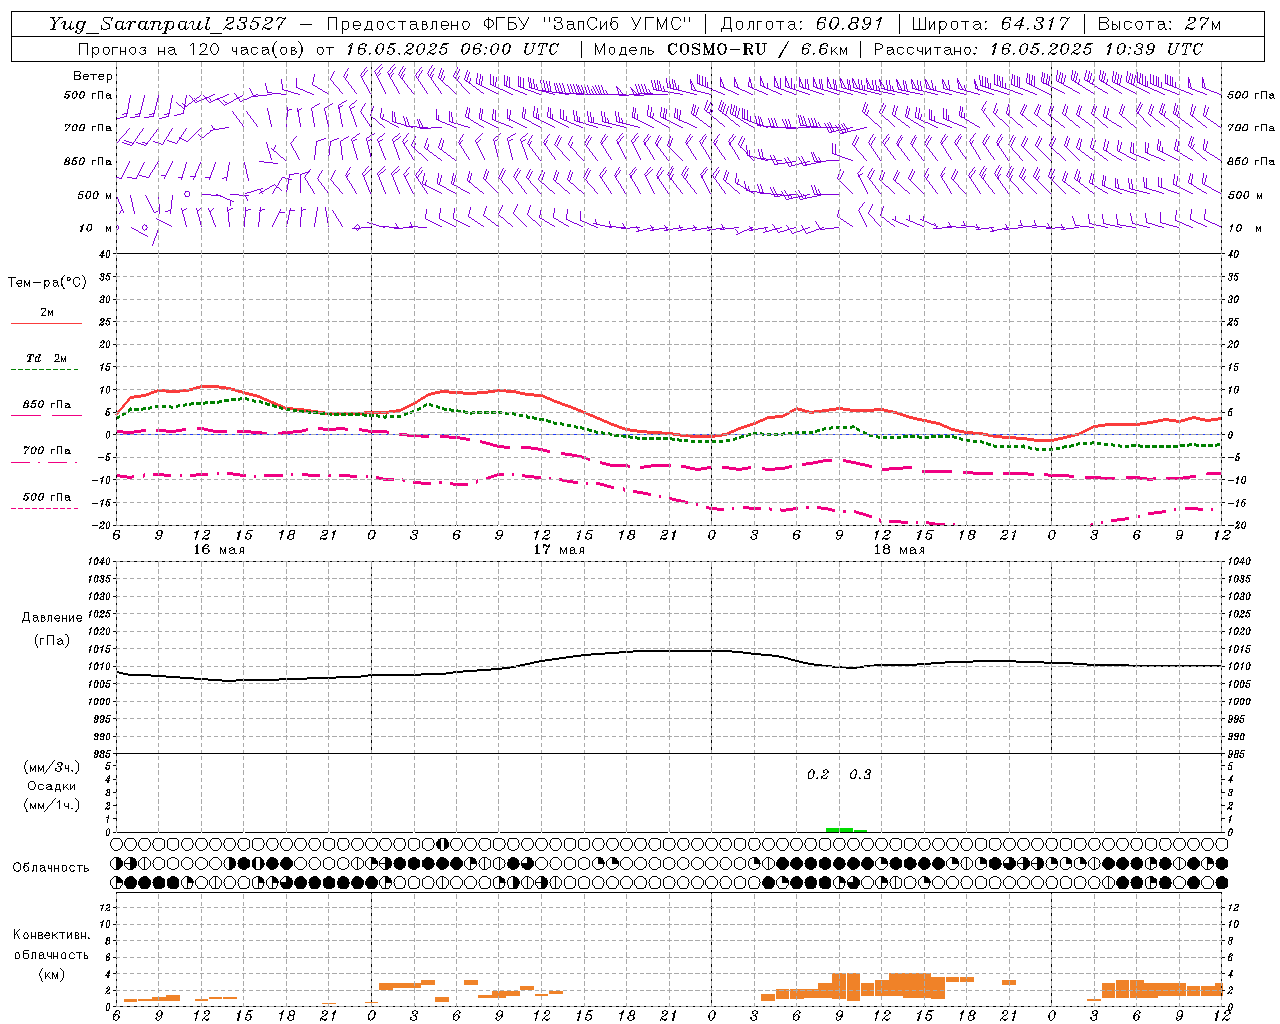Select '700 гПа' entry in temperature legend

coord(47,451)
